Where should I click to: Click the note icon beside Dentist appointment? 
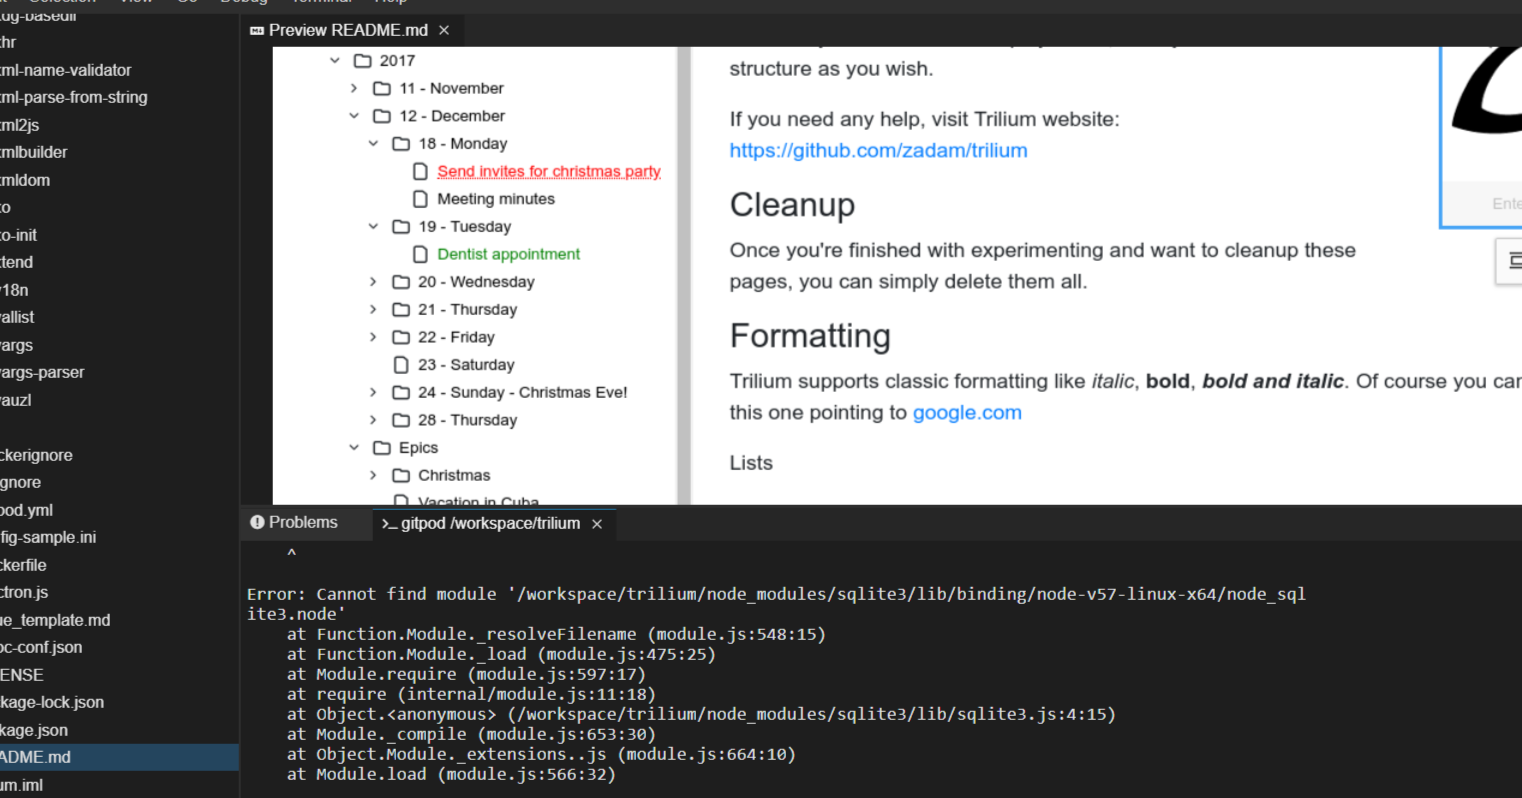pyautogui.click(x=420, y=254)
